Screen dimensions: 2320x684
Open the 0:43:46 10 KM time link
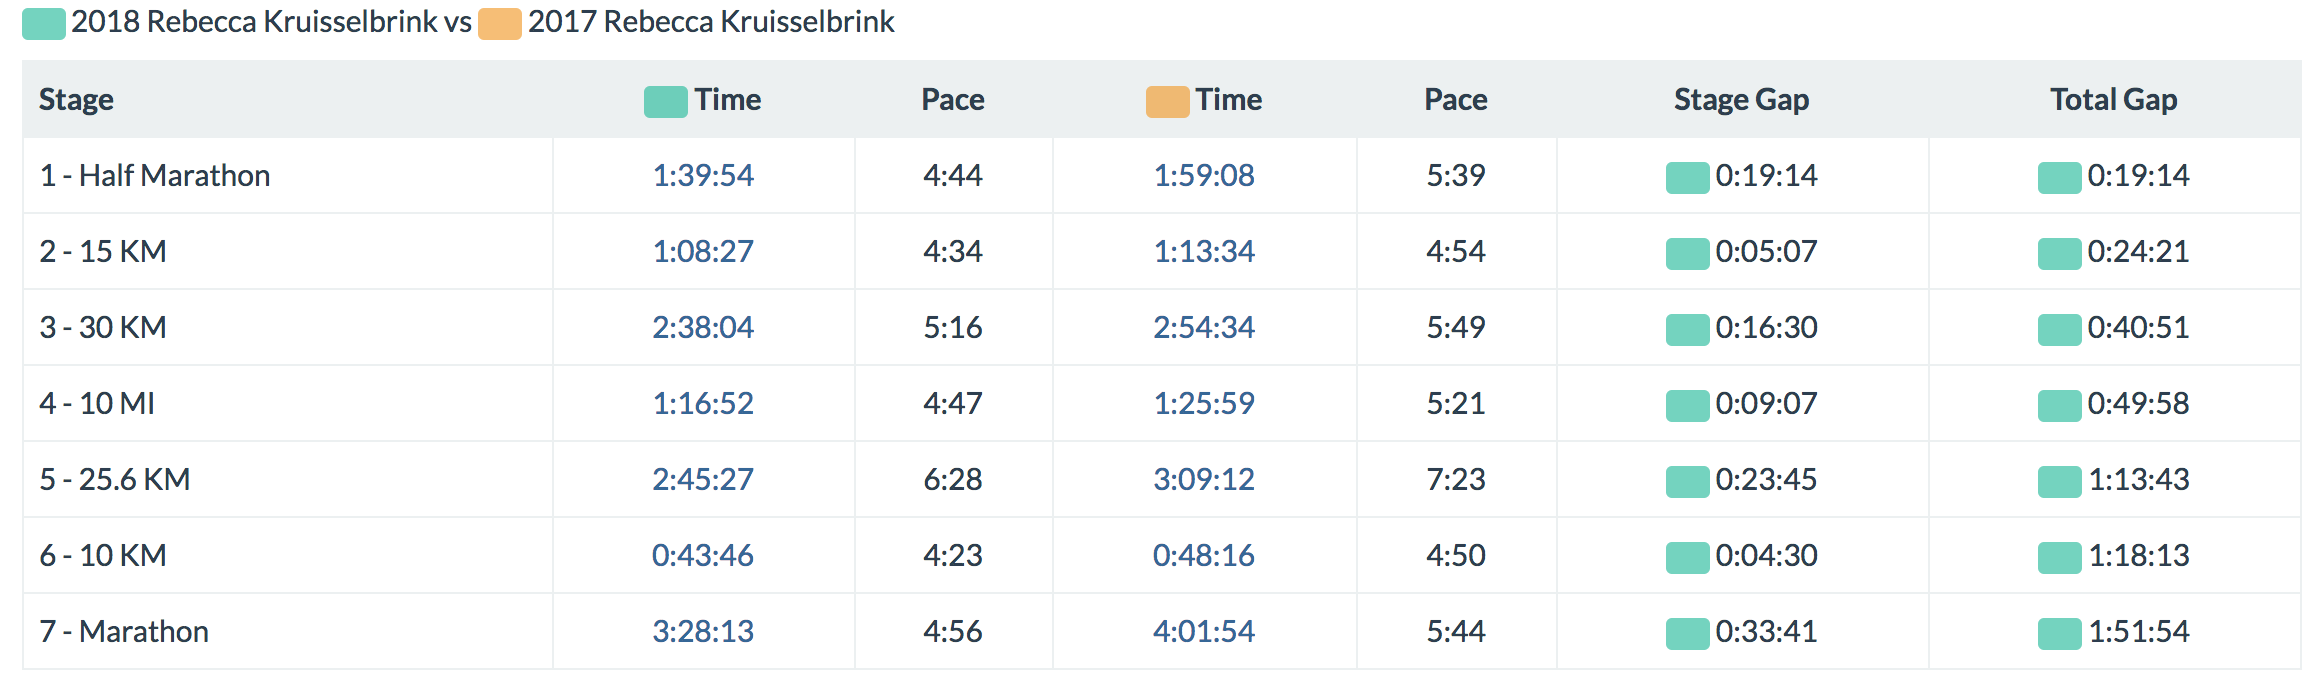click(703, 556)
